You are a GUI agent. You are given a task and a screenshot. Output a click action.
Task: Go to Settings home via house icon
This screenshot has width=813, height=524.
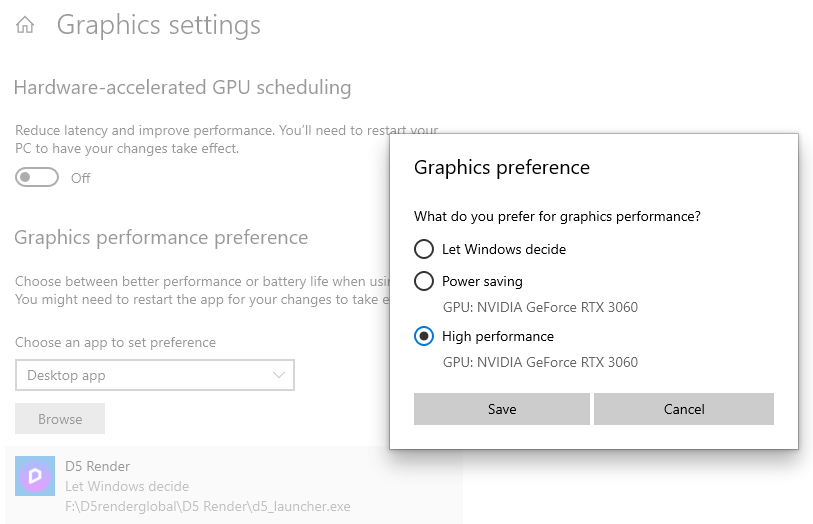point(25,26)
